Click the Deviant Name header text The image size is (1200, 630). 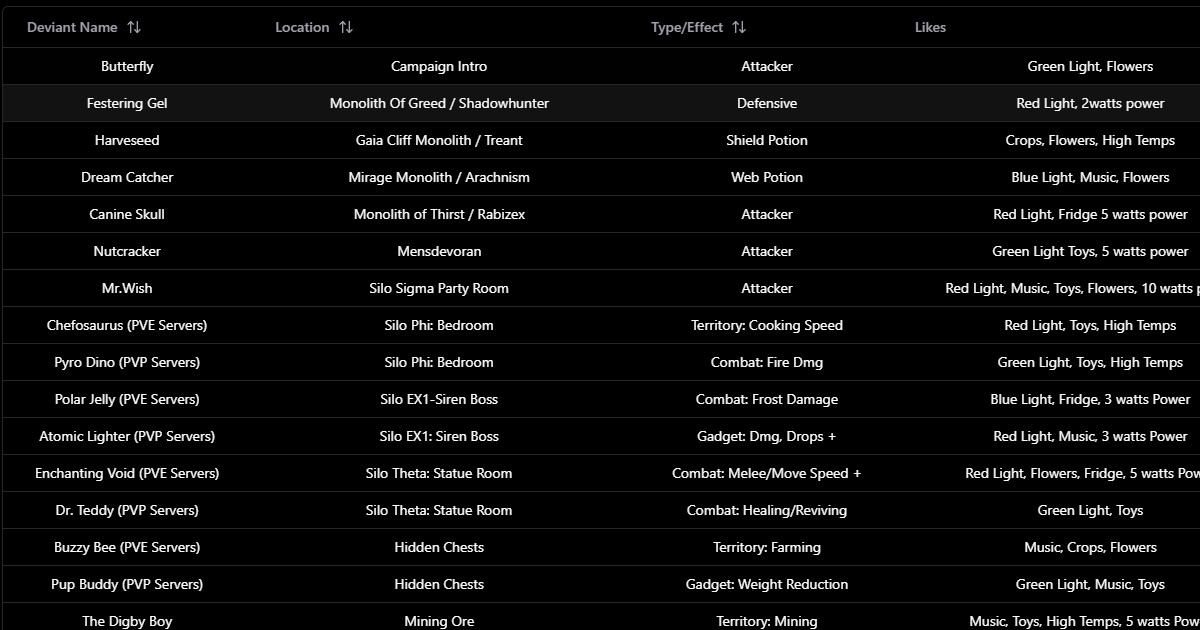click(x=72, y=28)
